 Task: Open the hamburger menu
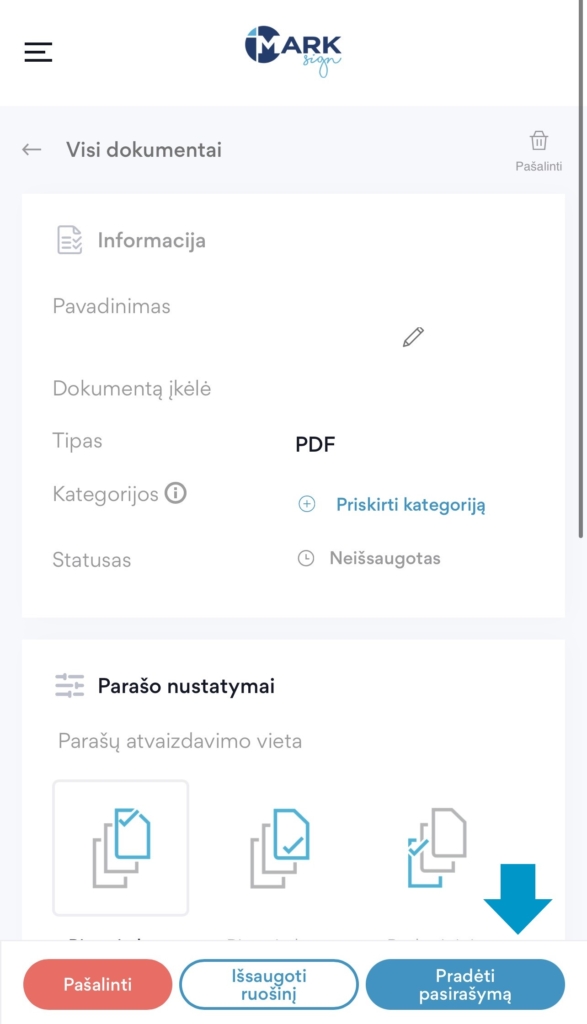[39, 52]
